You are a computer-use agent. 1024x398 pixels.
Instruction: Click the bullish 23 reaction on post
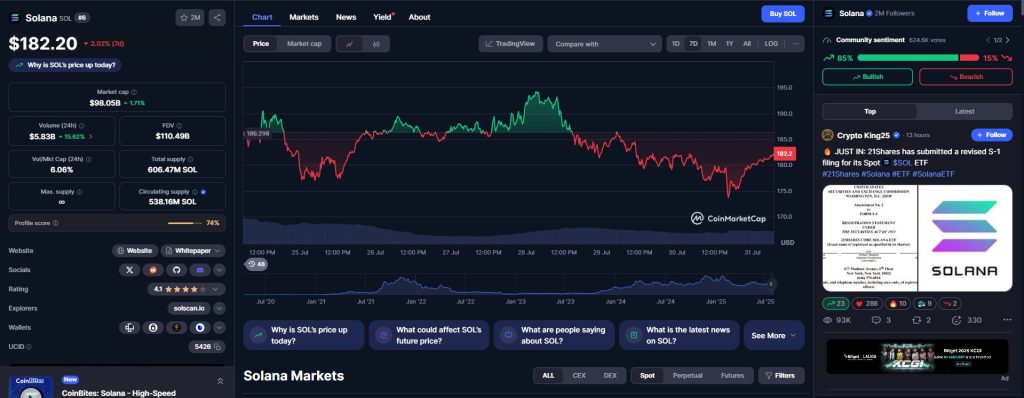tap(836, 303)
